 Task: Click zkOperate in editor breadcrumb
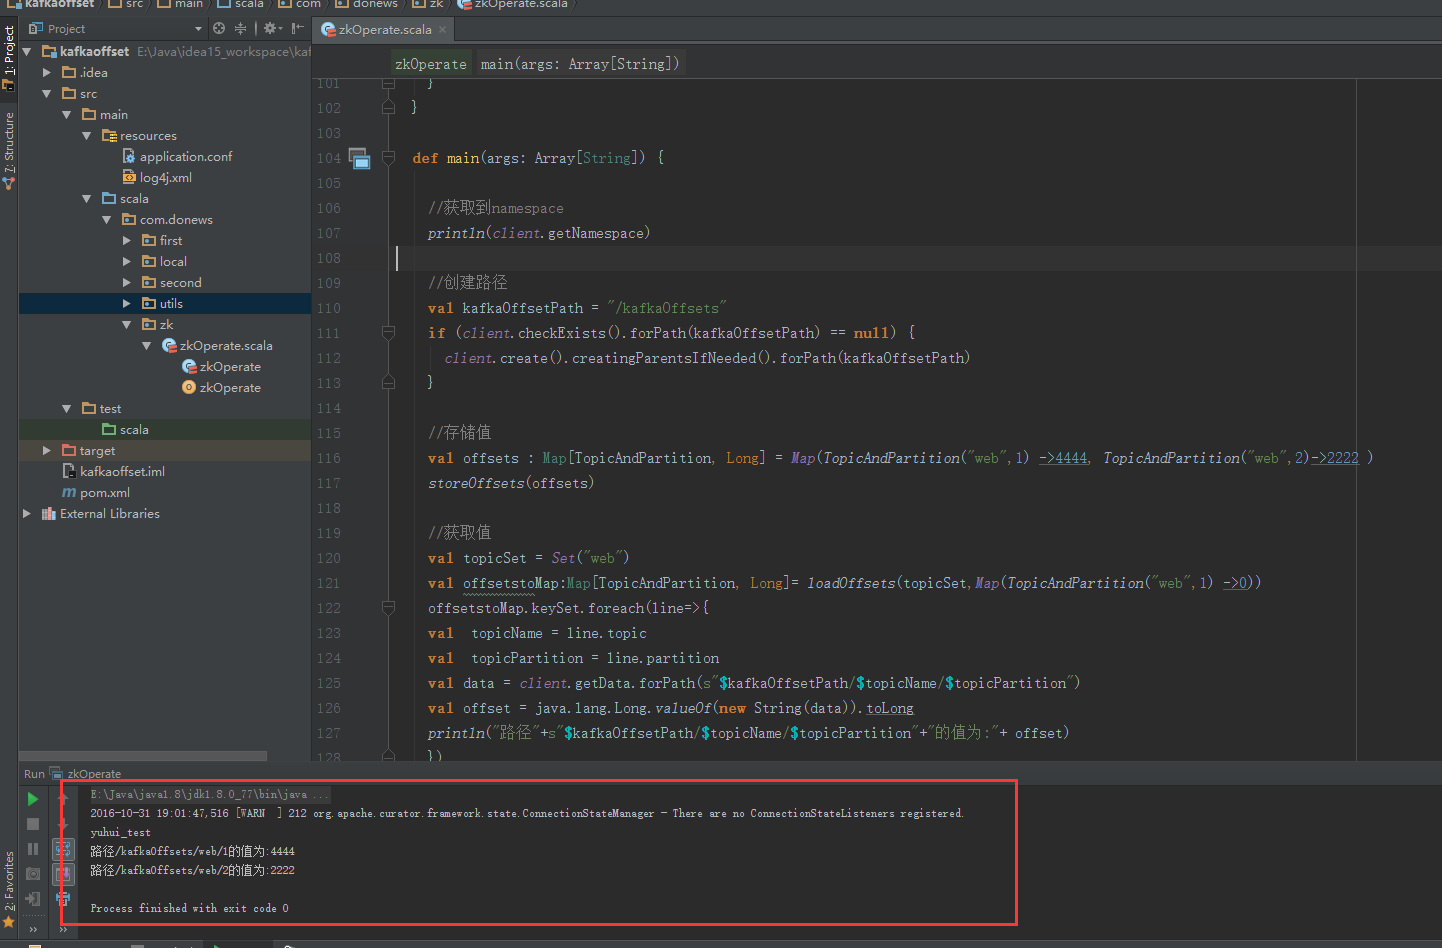click(x=431, y=64)
